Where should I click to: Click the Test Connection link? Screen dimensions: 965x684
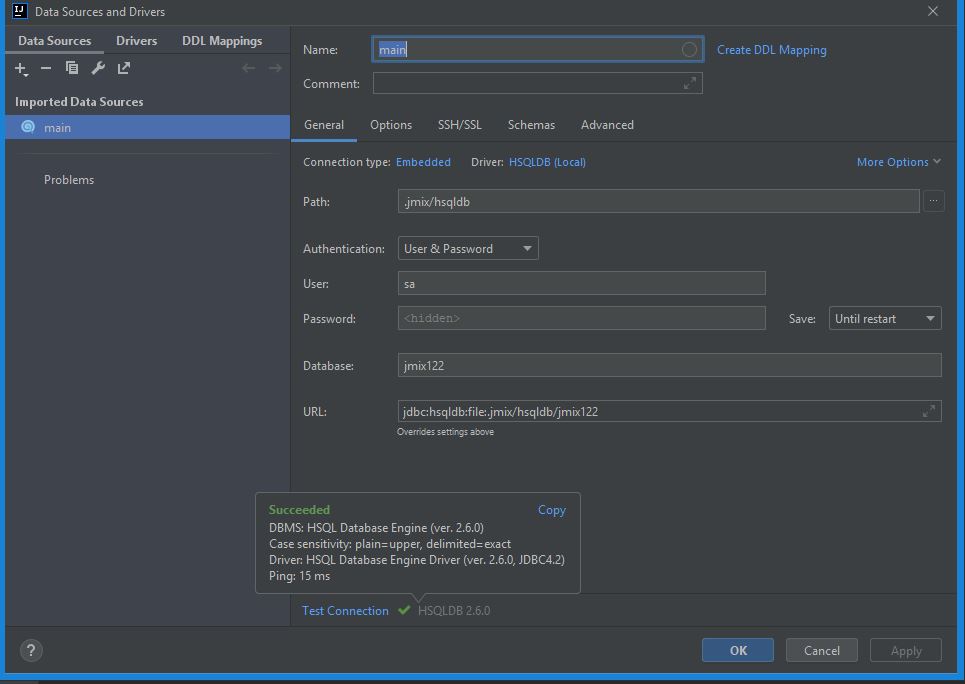click(x=345, y=611)
